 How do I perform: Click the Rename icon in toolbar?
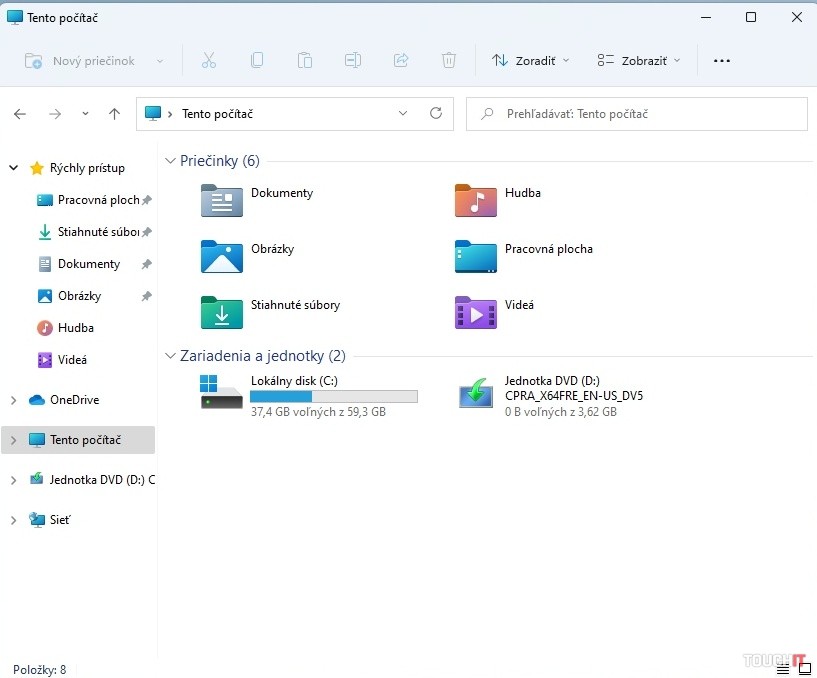pos(353,61)
